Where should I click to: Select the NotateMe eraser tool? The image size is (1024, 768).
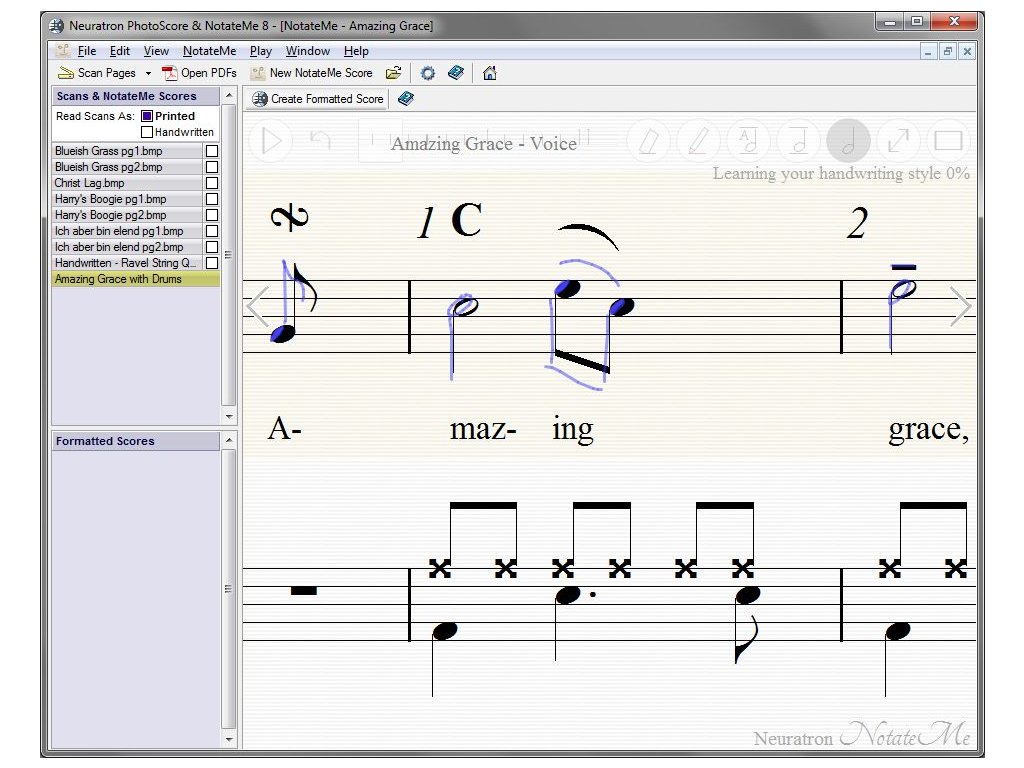(x=648, y=140)
